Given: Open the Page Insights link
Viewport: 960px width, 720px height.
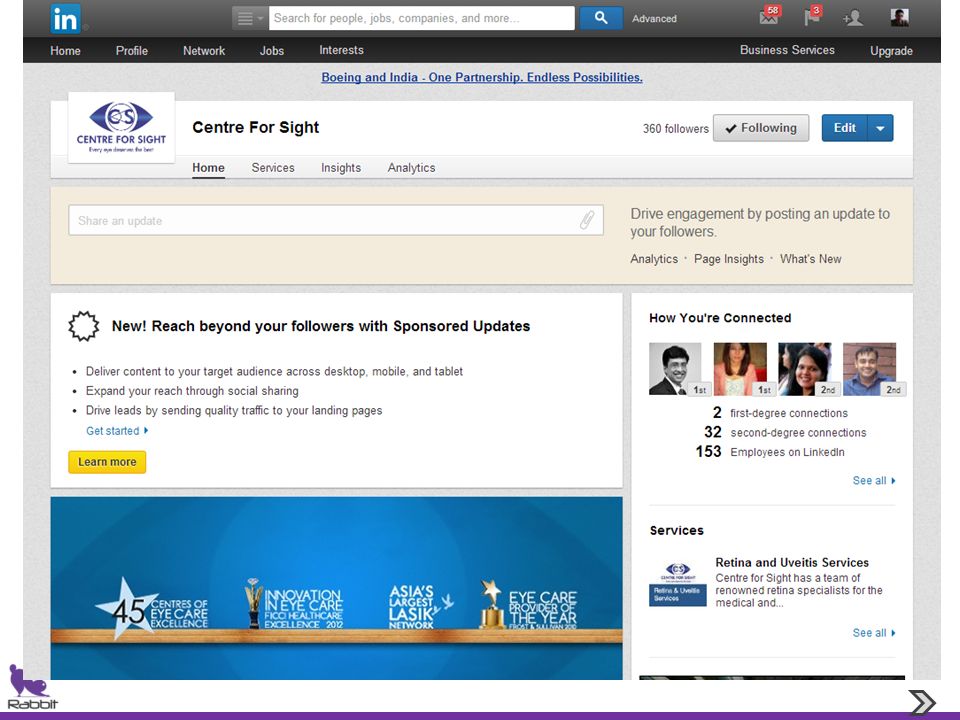Looking at the screenshot, I should tap(729, 259).
